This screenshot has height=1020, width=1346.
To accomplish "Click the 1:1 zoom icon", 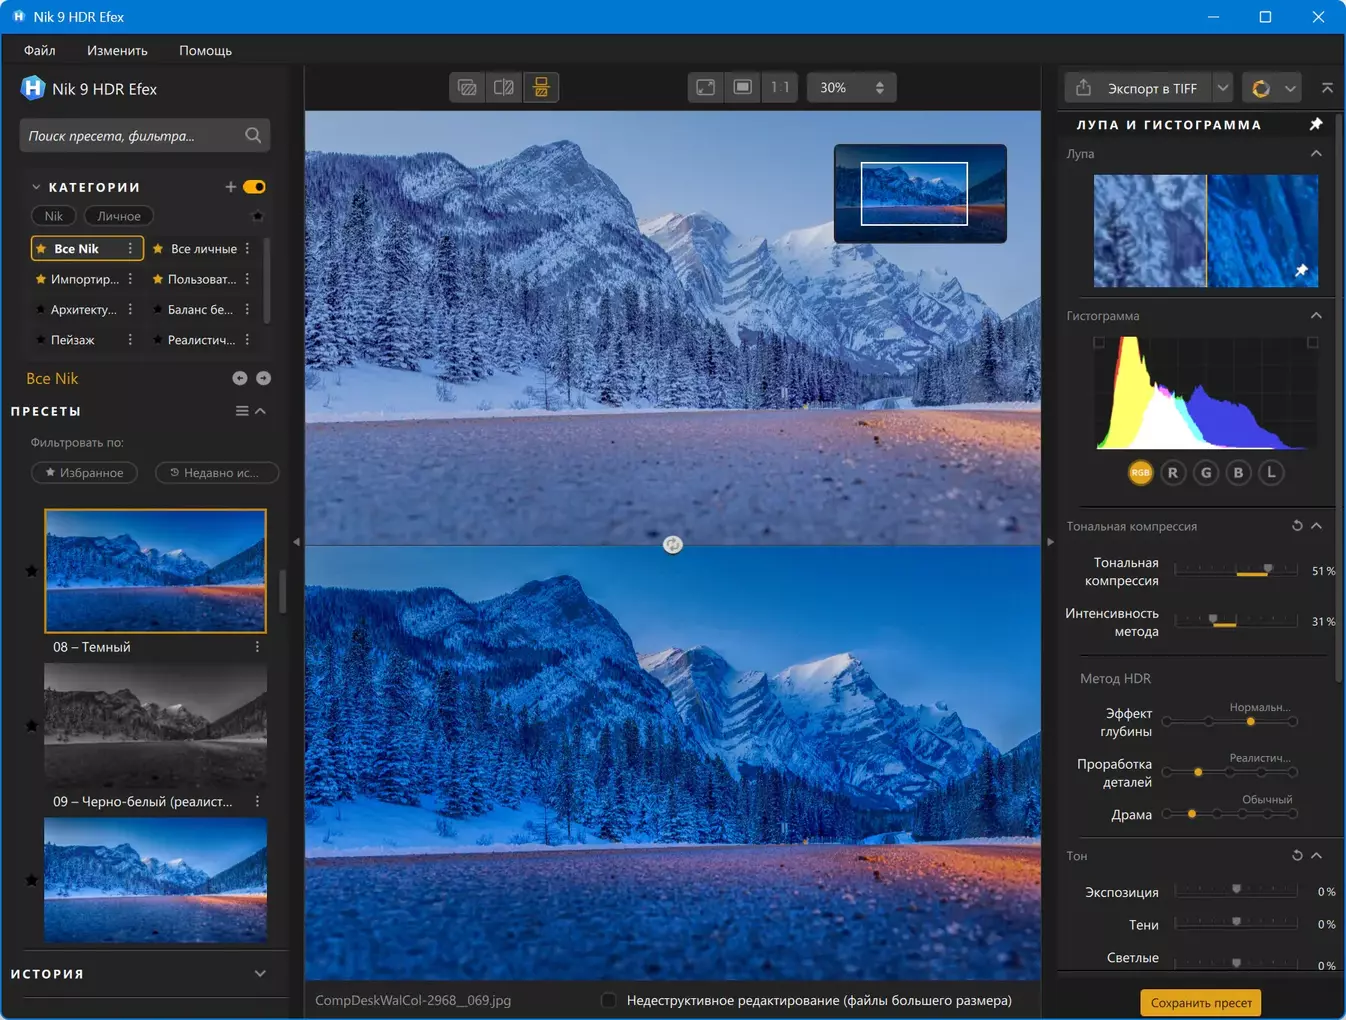I will click(x=780, y=88).
